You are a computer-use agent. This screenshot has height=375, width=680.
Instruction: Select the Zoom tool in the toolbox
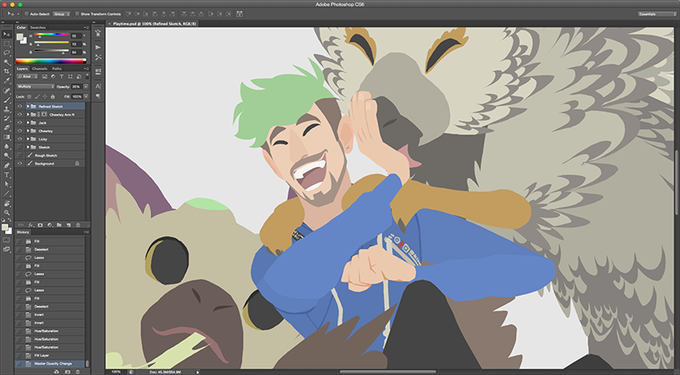tap(7, 212)
